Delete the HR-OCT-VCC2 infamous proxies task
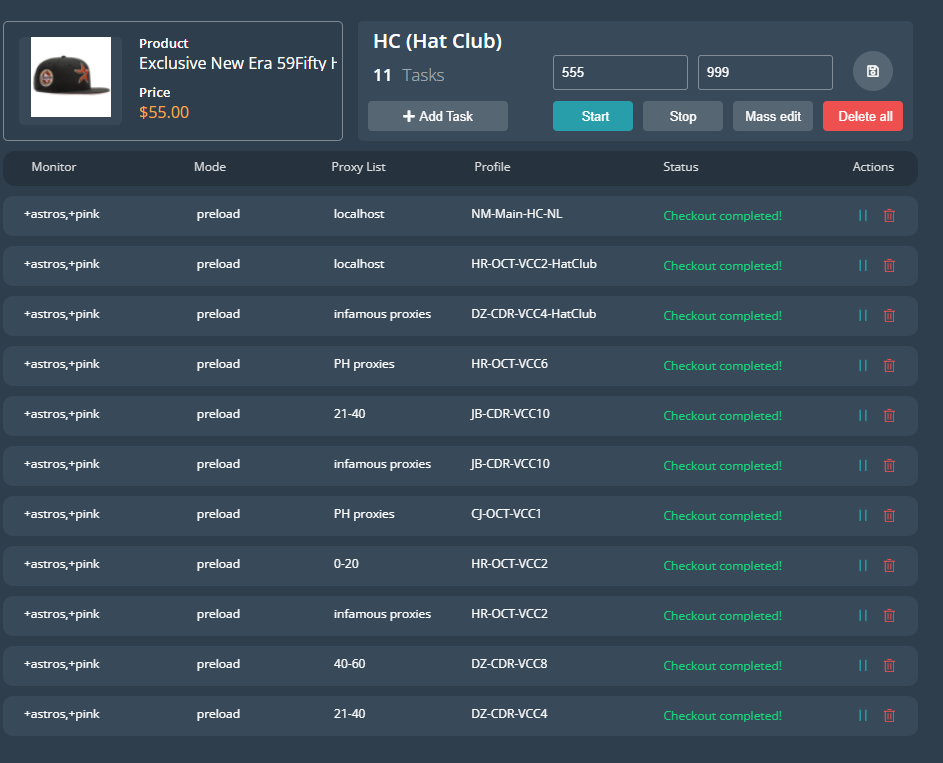943x763 pixels. click(x=889, y=615)
